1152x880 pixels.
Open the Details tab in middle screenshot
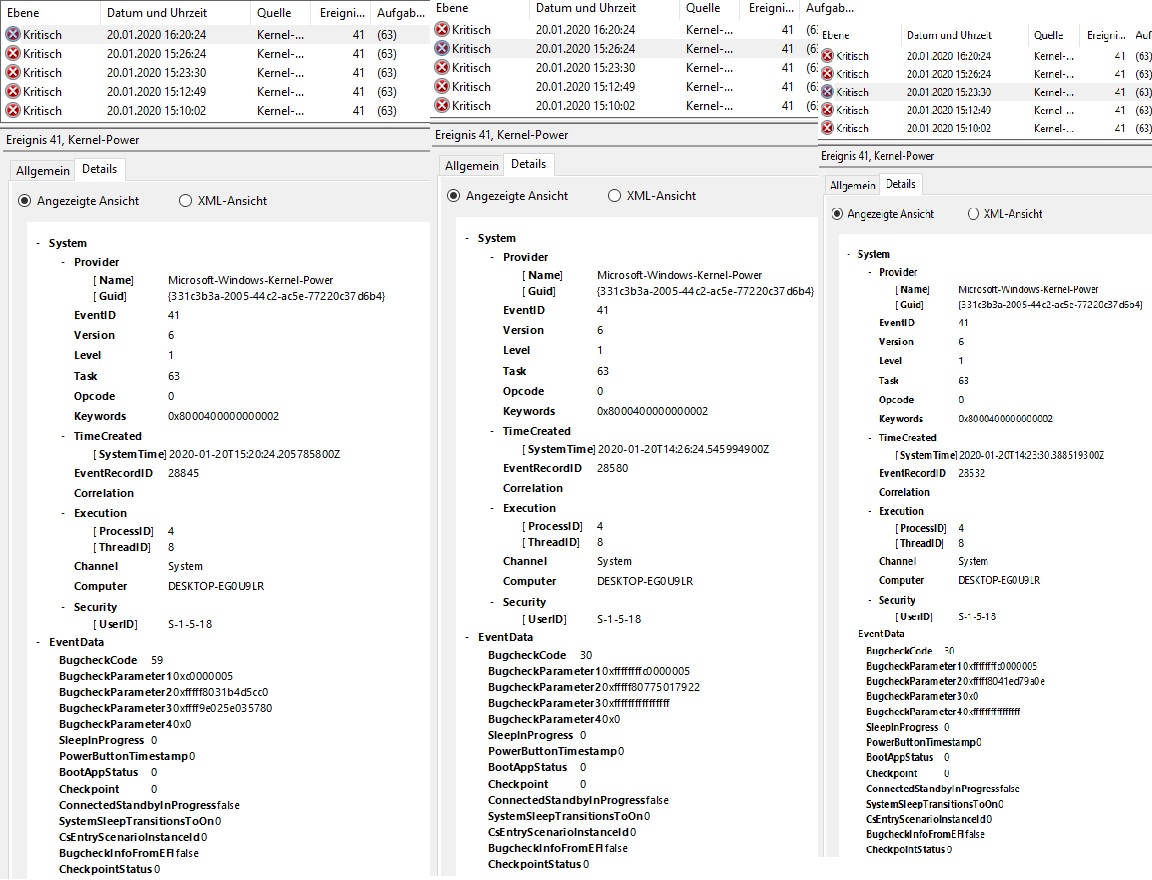(x=529, y=164)
